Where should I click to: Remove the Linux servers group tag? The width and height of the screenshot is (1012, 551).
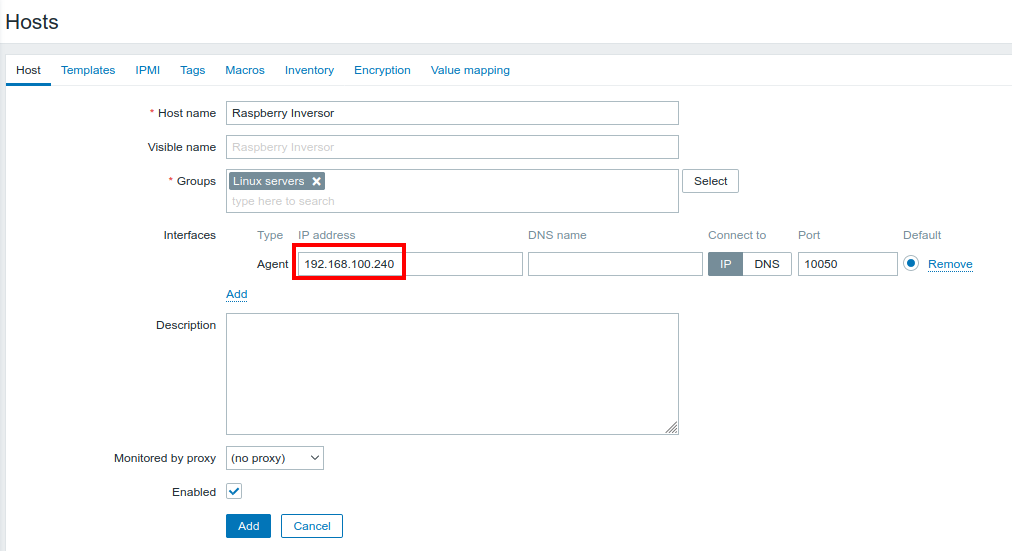click(x=316, y=182)
